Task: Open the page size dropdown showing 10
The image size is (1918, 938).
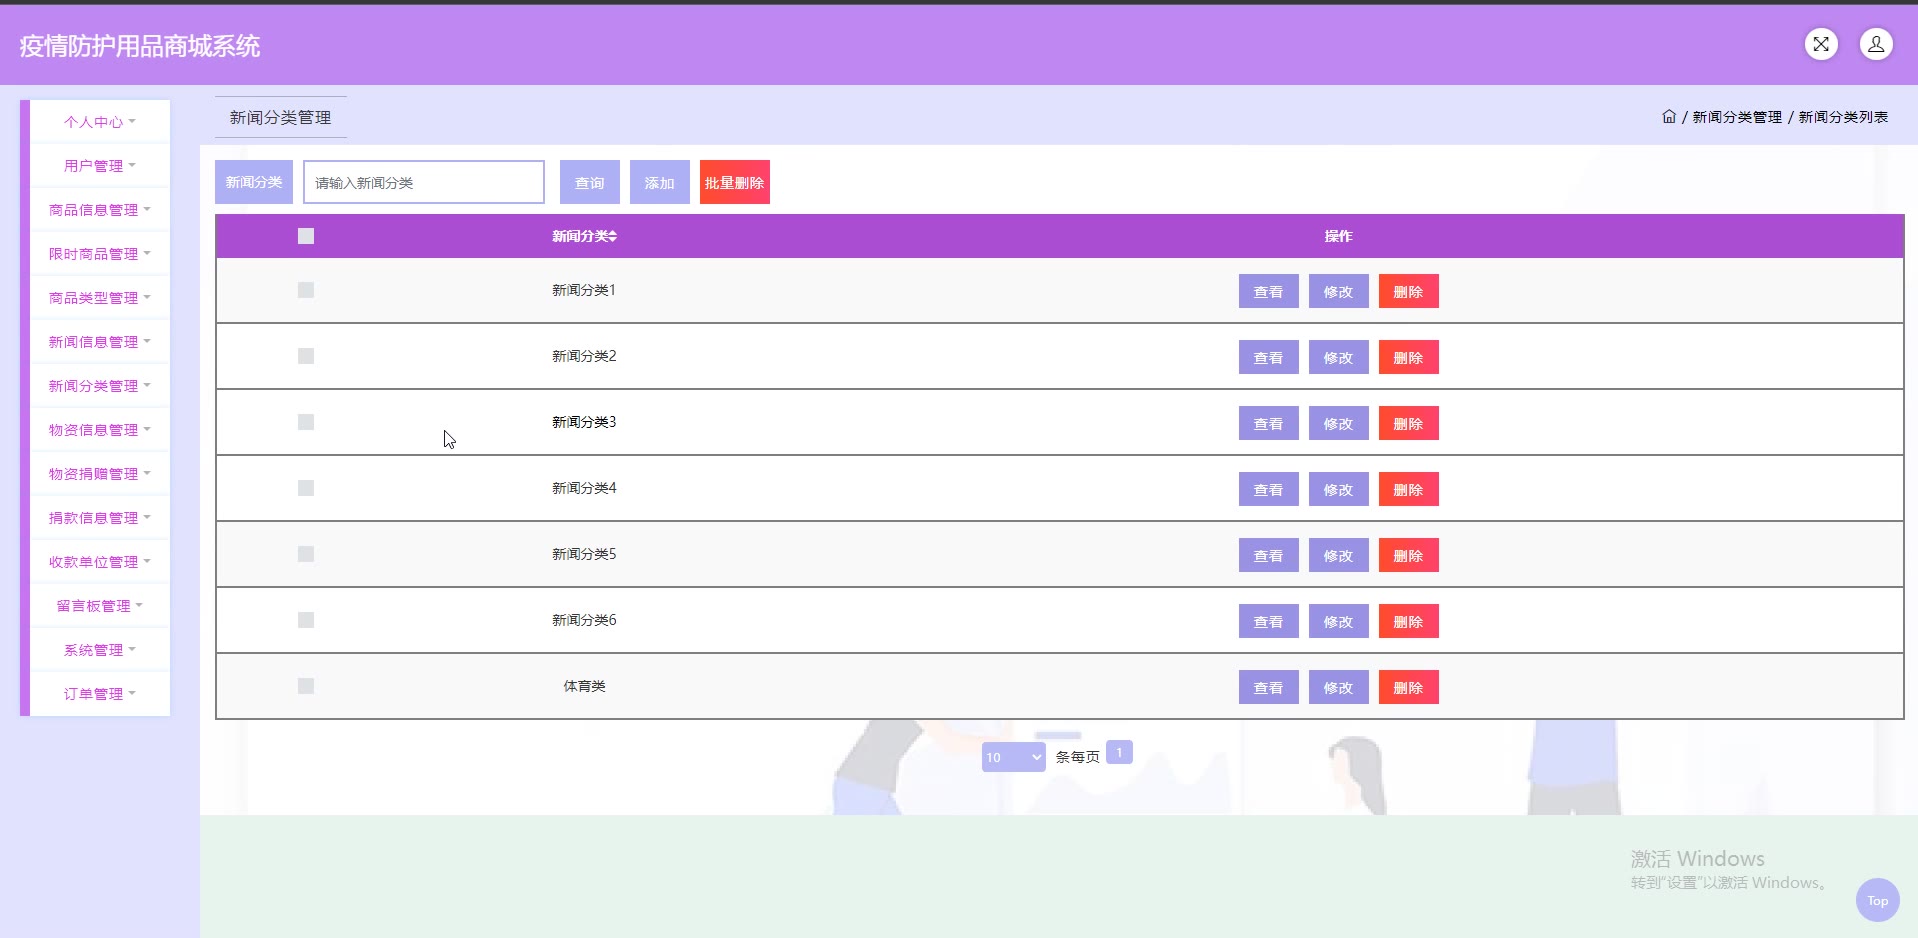Action: pos(1014,757)
